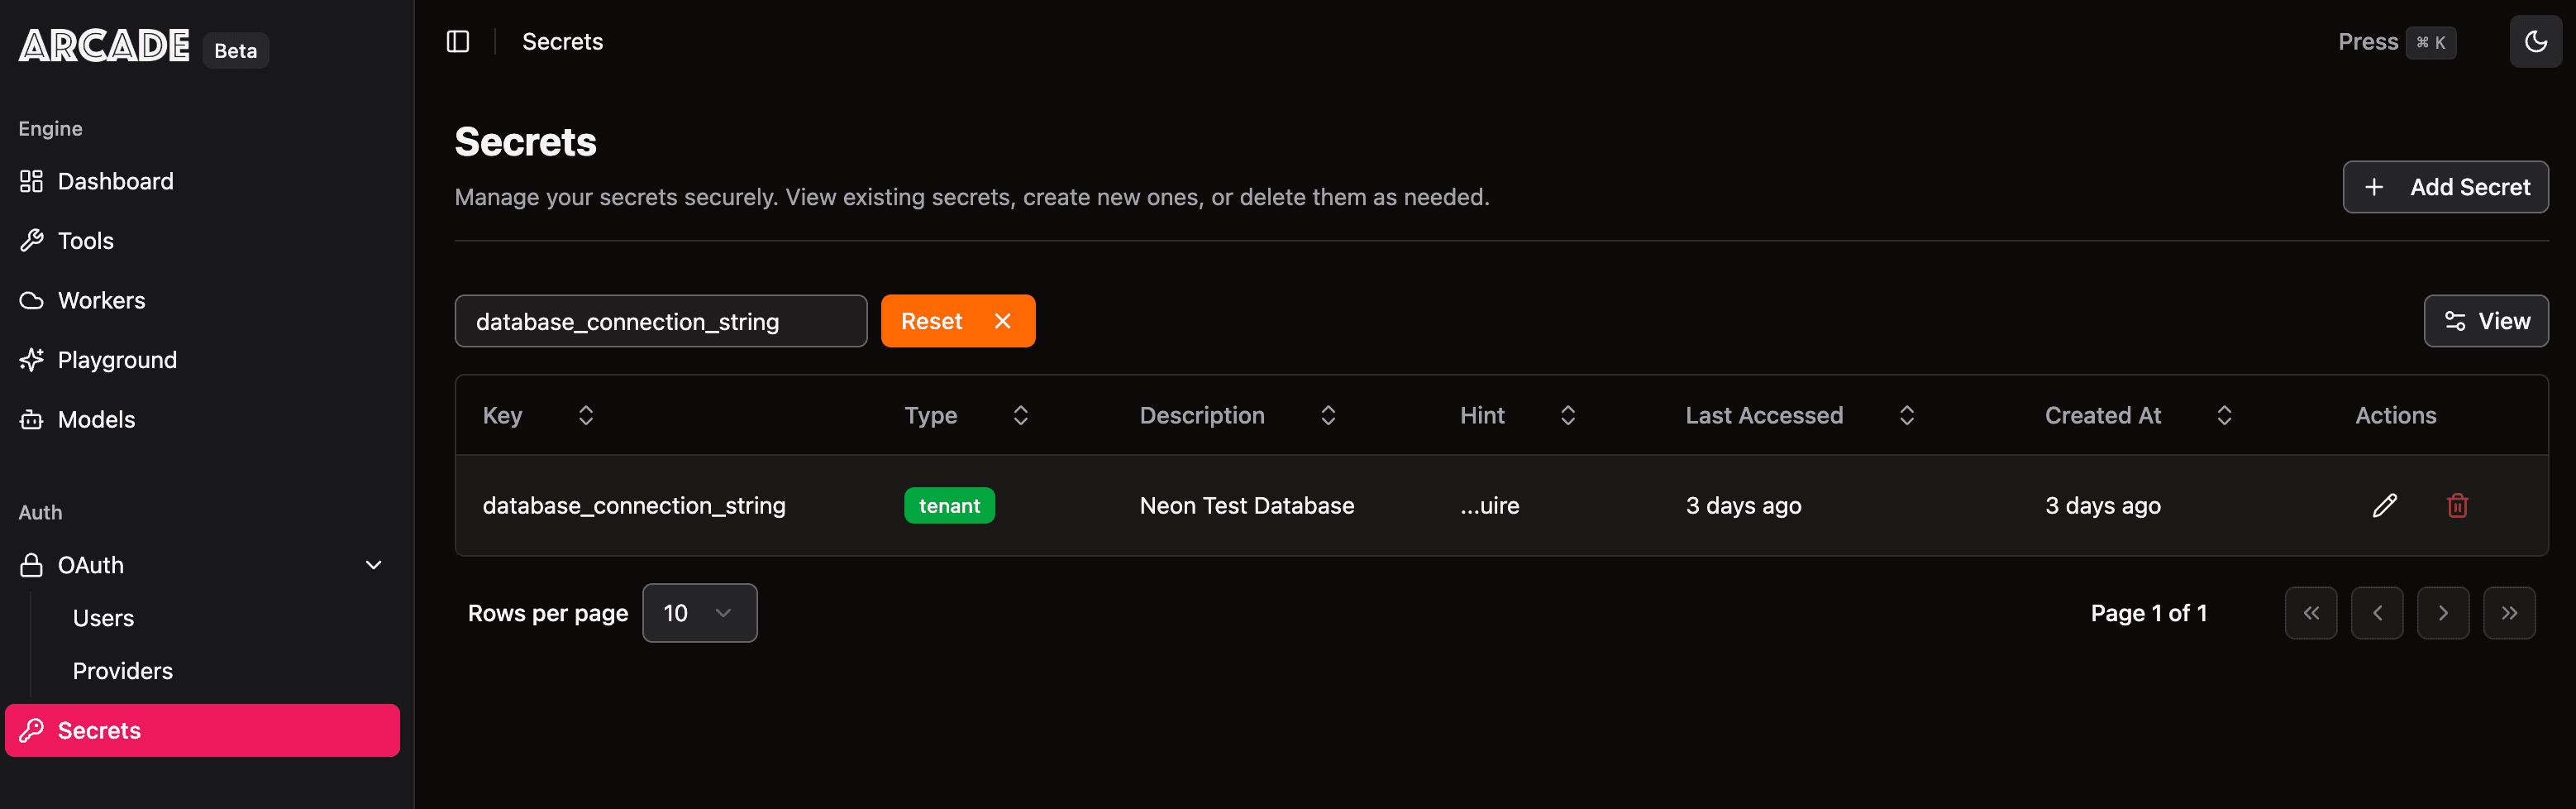Select the Tools section icon
The image size is (2576, 809).
click(31, 241)
